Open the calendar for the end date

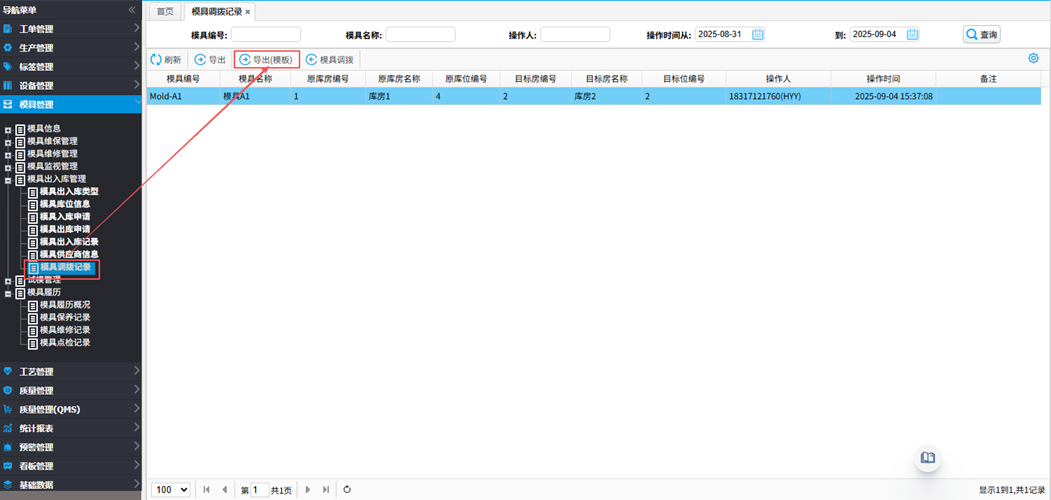click(x=912, y=34)
